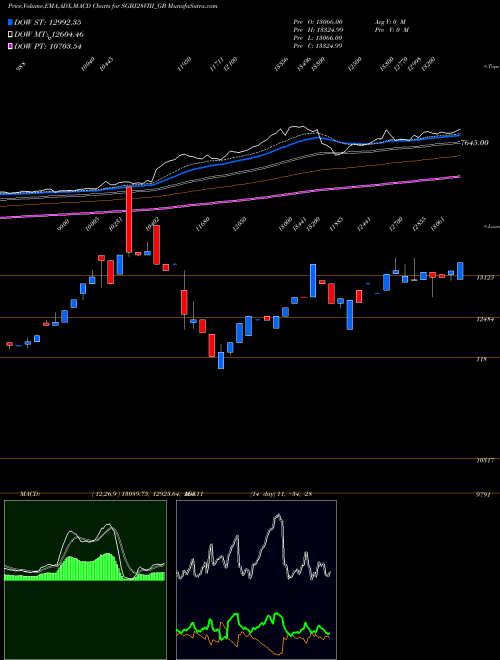Click the 11950 top price label

pyautogui.click(x=184, y=64)
